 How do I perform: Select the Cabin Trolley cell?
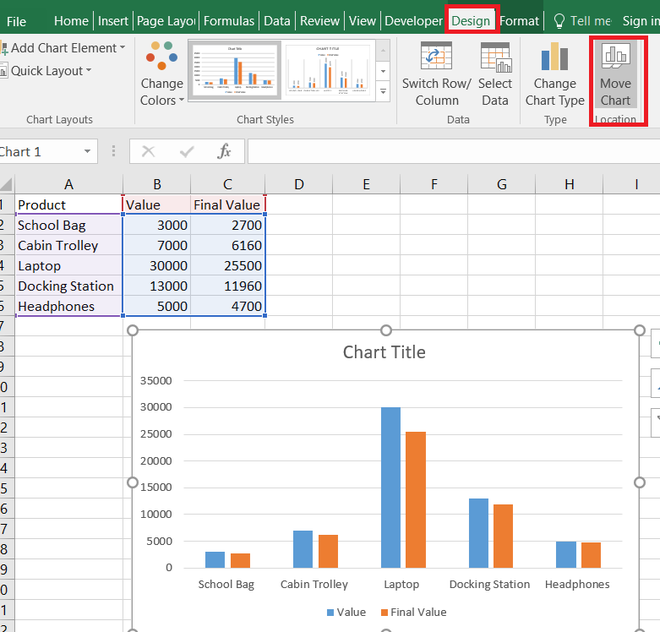pos(69,245)
